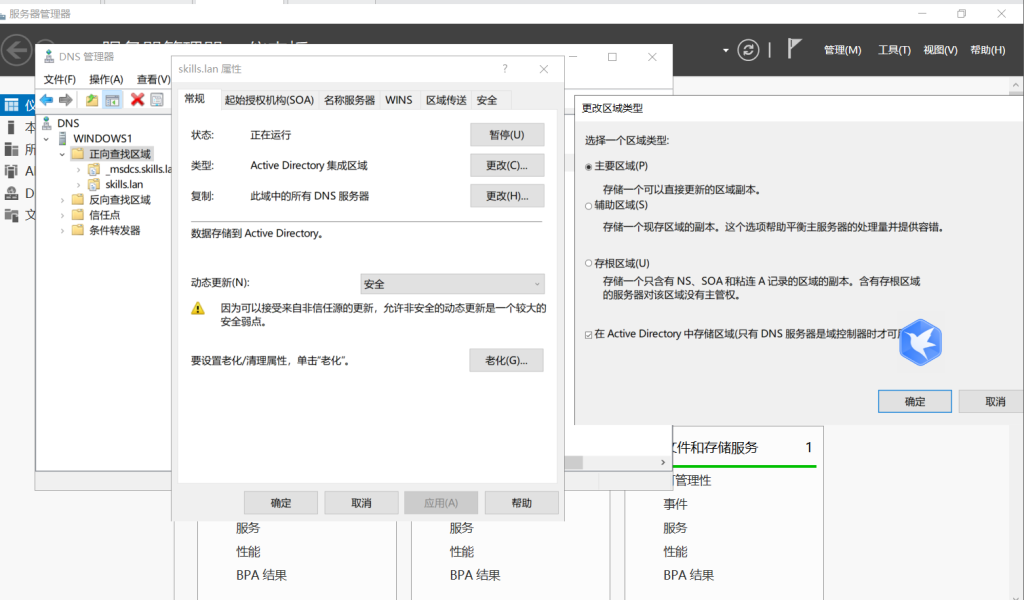Viewport: 1024px width, 600px height.
Task: Click the 老化(G)... button
Action: point(506,360)
